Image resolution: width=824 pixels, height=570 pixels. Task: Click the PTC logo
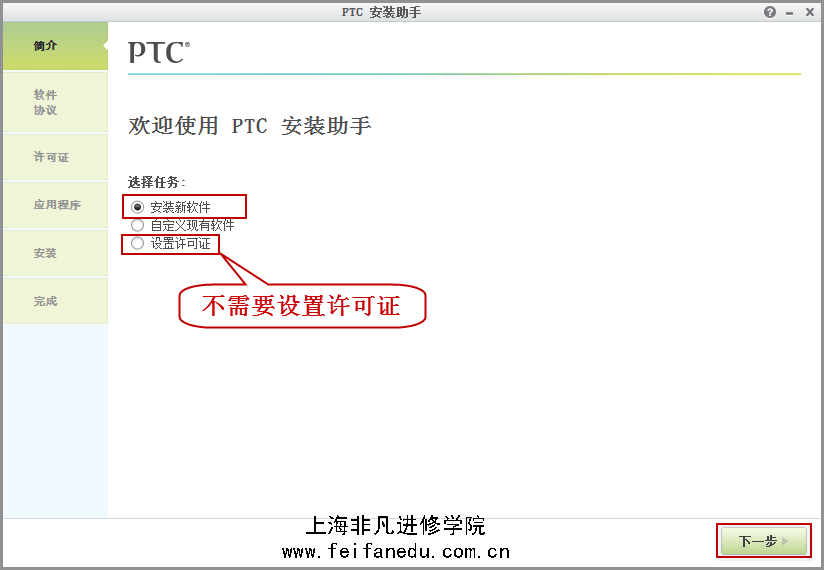coord(159,53)
